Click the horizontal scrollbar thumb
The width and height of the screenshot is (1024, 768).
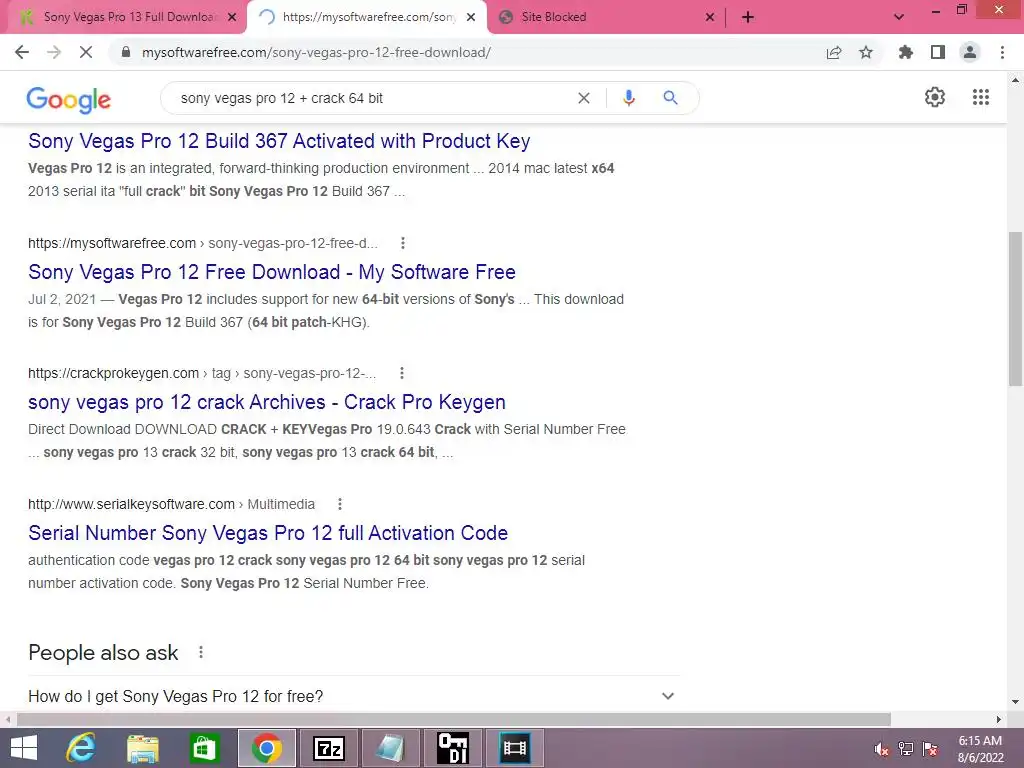454,719
